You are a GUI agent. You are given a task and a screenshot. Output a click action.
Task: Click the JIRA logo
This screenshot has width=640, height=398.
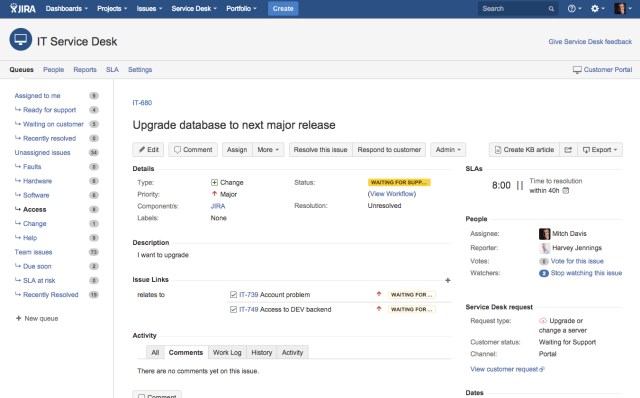click(x=23, y=8)
